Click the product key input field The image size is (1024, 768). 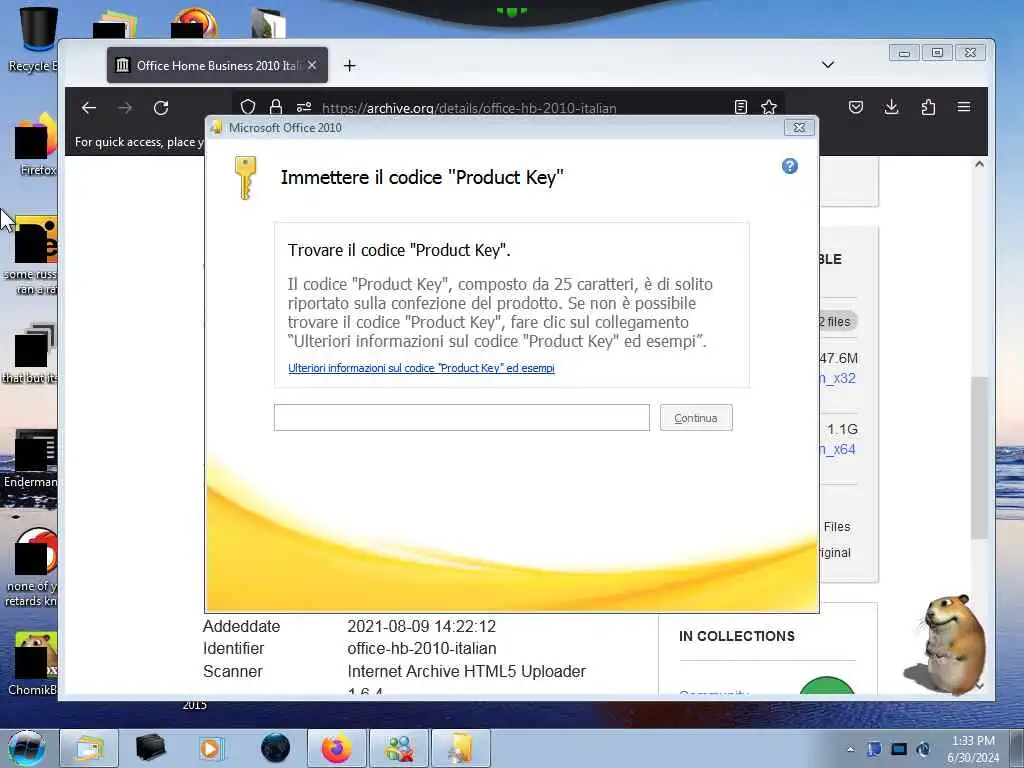pyautogui.click(x=461, y=417)
